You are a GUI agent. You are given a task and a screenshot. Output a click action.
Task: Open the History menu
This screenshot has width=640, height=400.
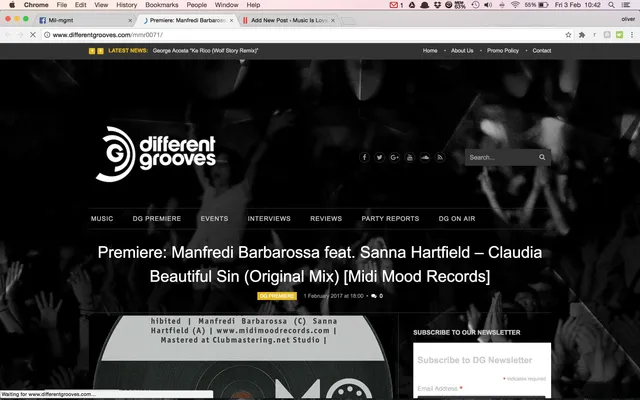tap(127, 5)
